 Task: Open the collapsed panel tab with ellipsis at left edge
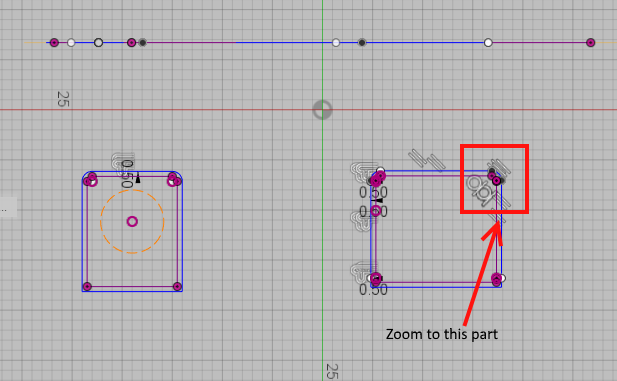click(x=8, y=207)
